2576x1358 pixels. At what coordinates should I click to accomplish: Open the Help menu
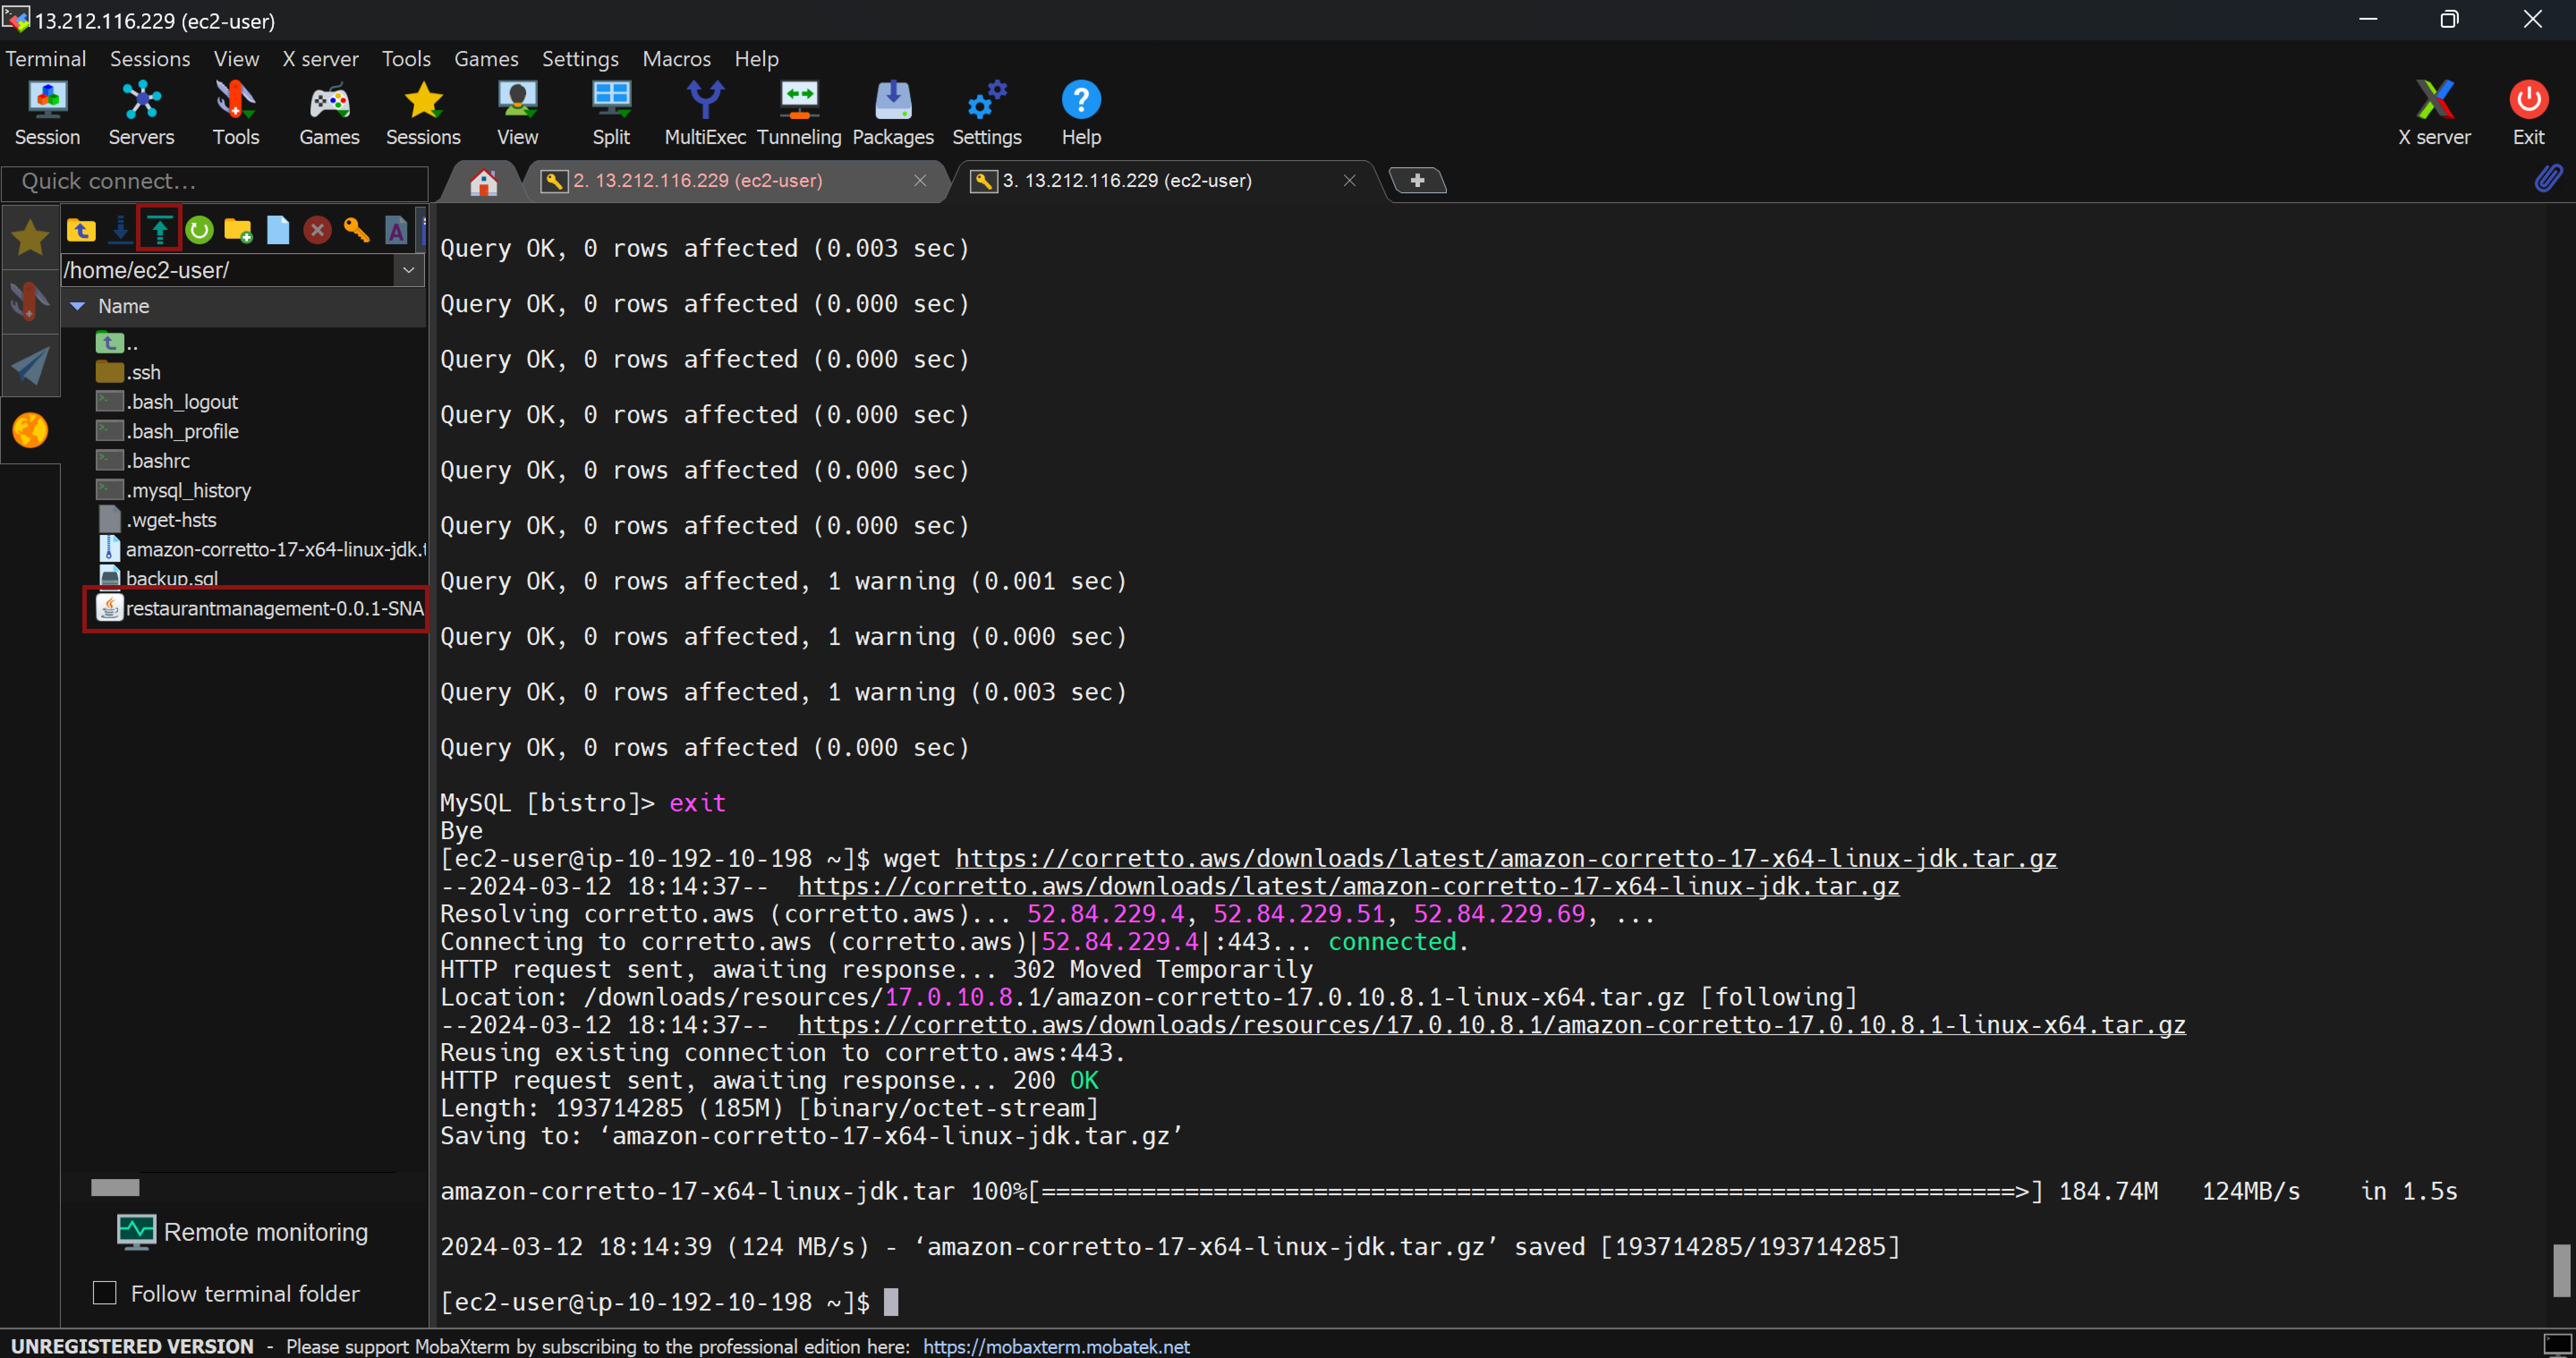click(756, 59)
